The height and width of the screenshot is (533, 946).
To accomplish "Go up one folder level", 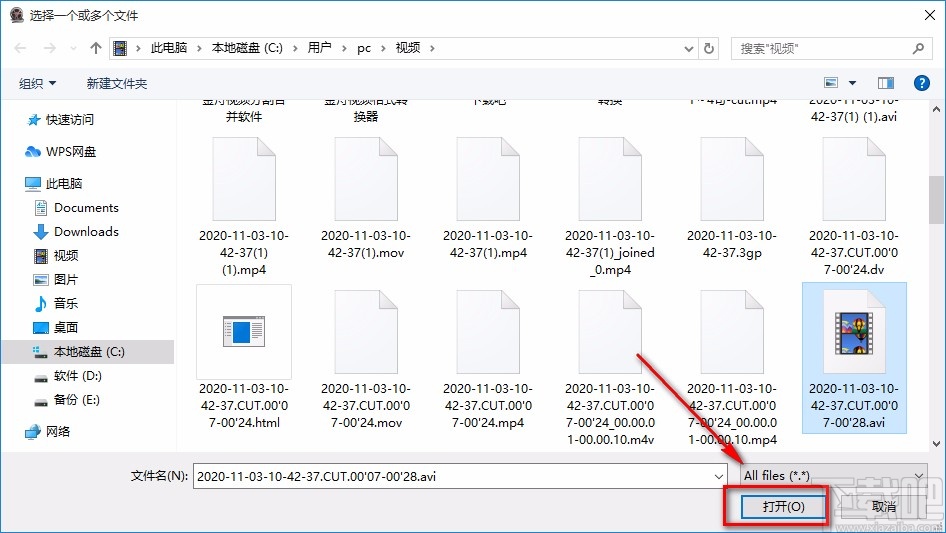I will click(x=95, y=48).
